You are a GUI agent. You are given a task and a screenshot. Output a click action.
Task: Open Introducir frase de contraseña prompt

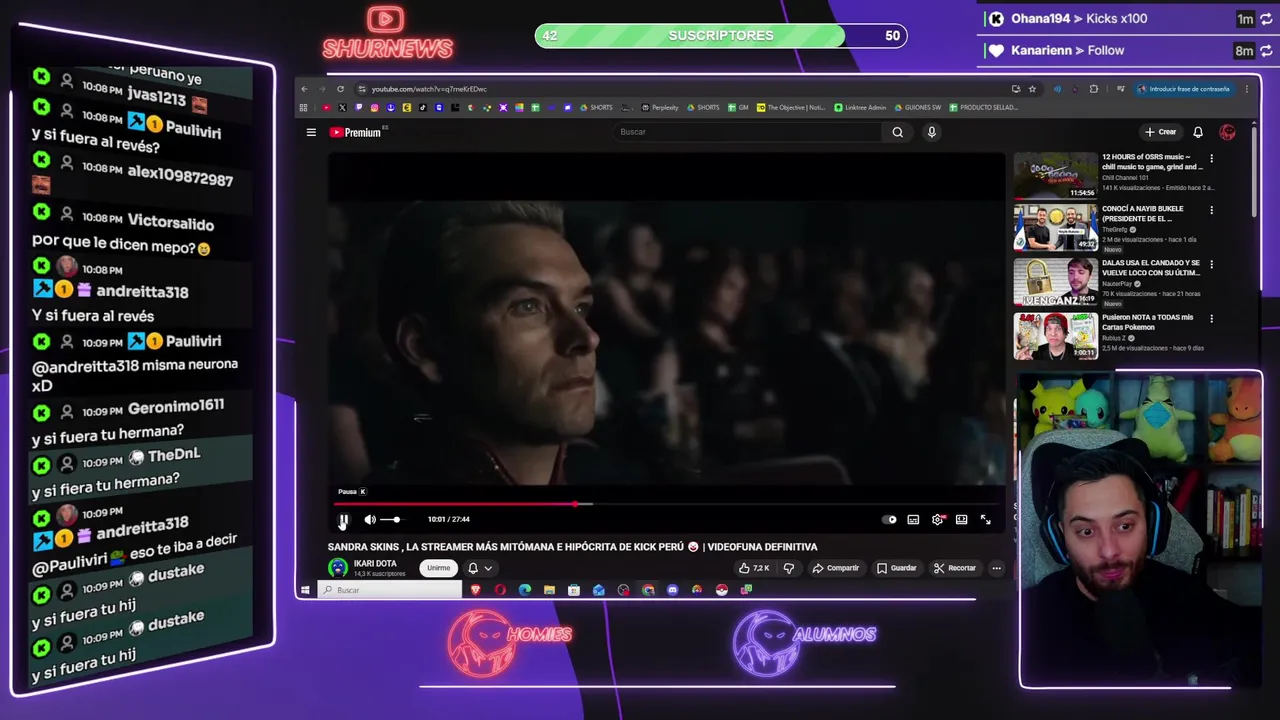pyautogui.click(x=1183, y=89)
